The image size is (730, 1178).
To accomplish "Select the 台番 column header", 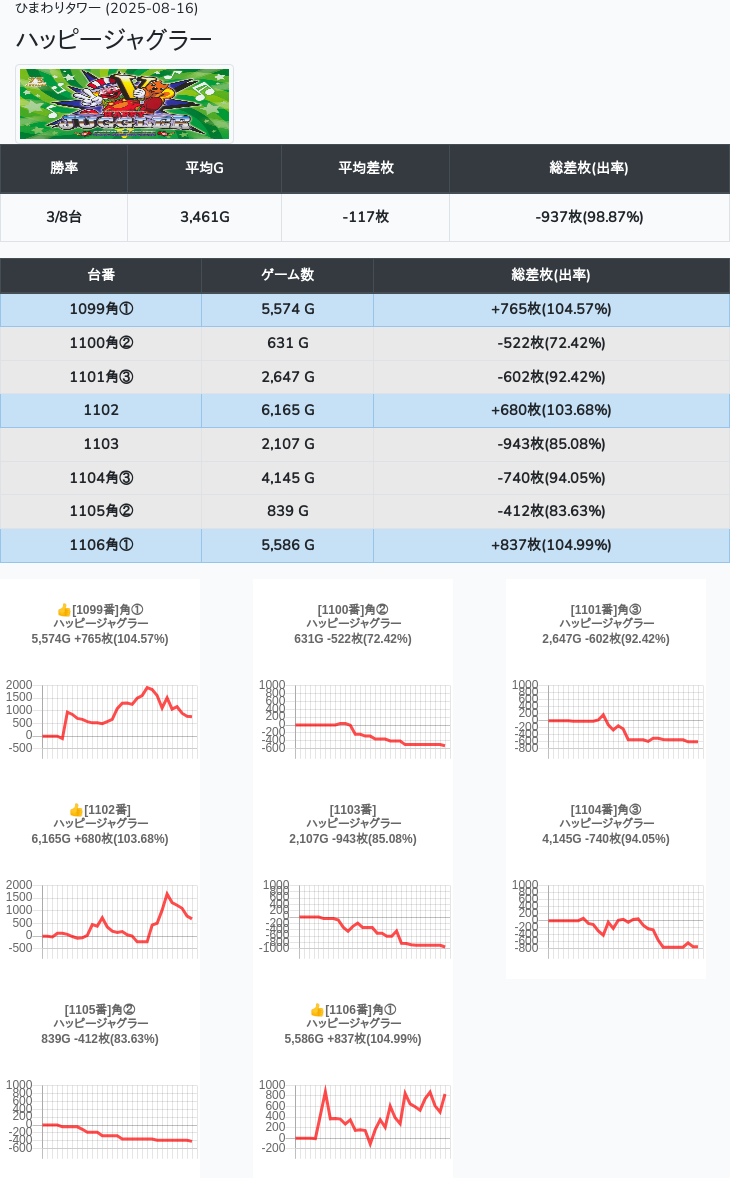I will [101, 275].
